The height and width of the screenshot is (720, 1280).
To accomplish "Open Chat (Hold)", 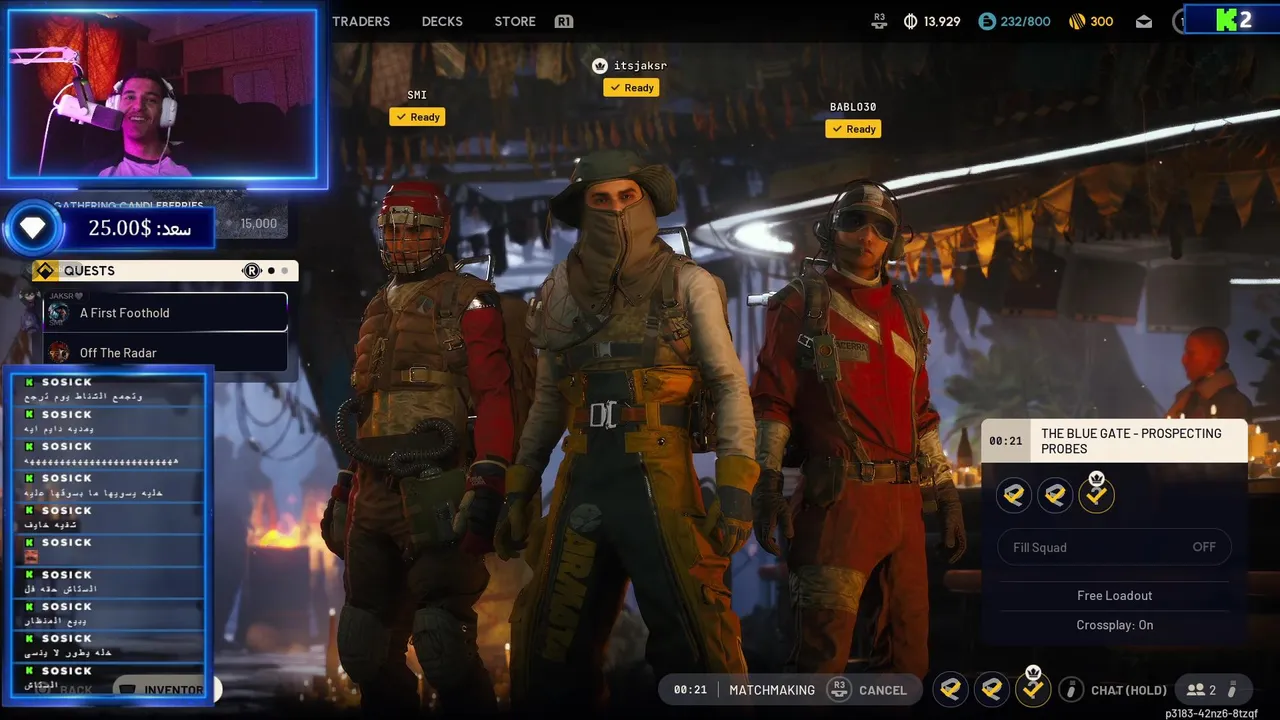I will pyautogui.click(x=1129, y=690).
